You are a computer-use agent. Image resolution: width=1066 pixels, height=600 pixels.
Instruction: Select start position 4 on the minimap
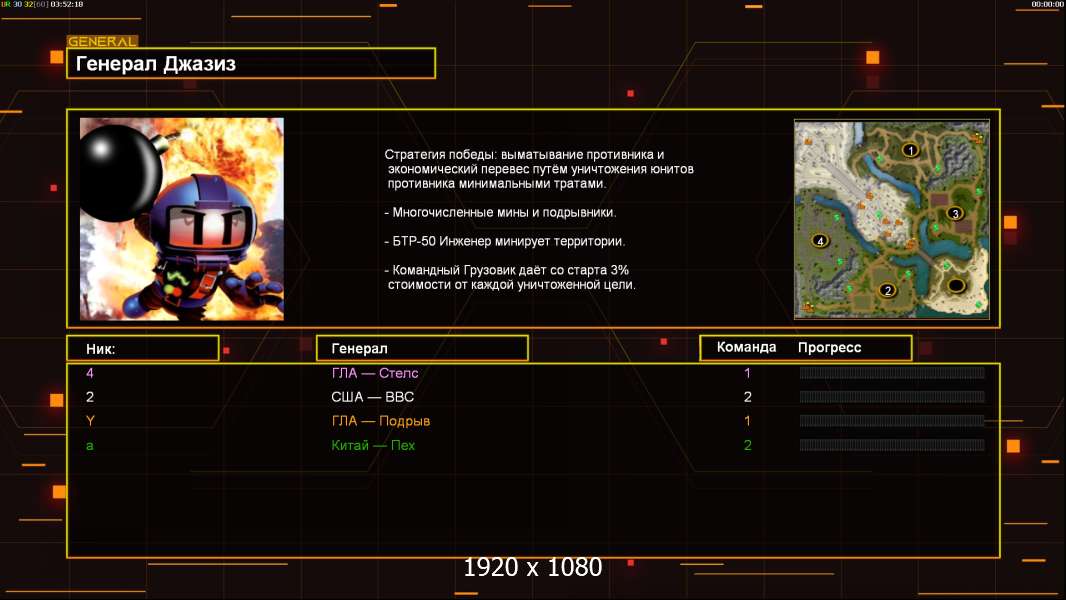pos(820,241)
